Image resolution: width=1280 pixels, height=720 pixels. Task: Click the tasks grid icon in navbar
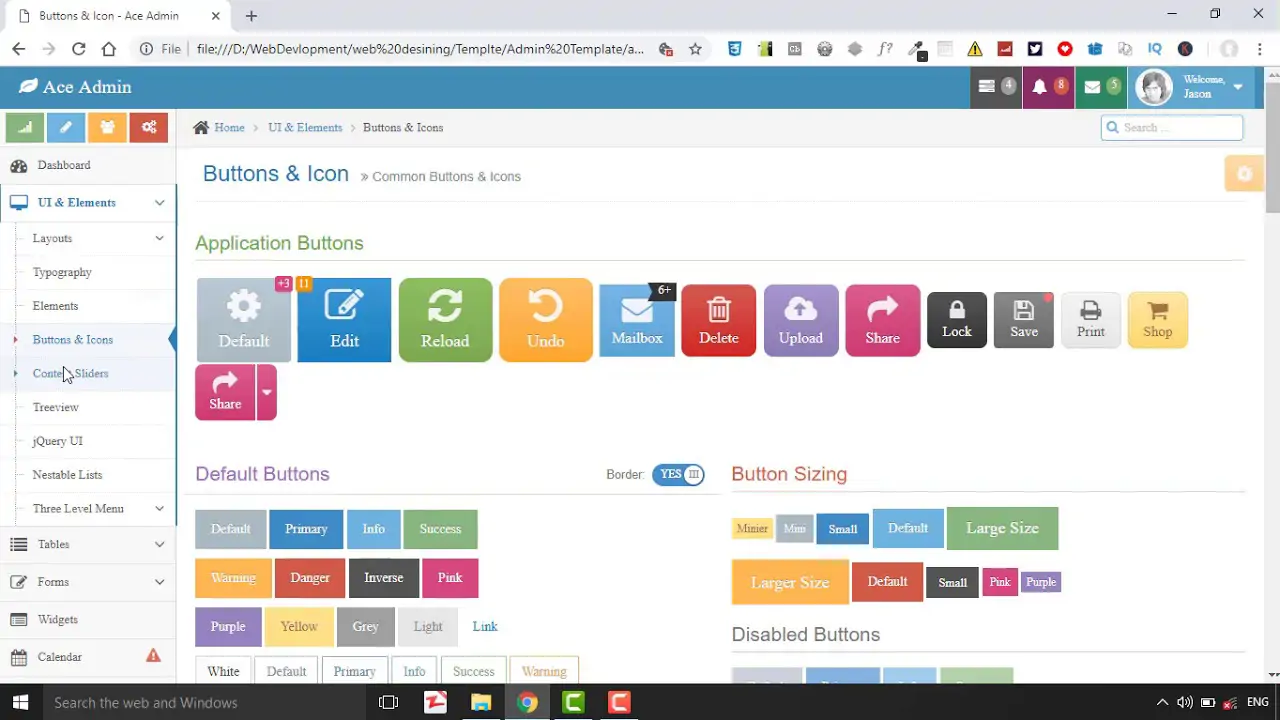tap(986, 87)
